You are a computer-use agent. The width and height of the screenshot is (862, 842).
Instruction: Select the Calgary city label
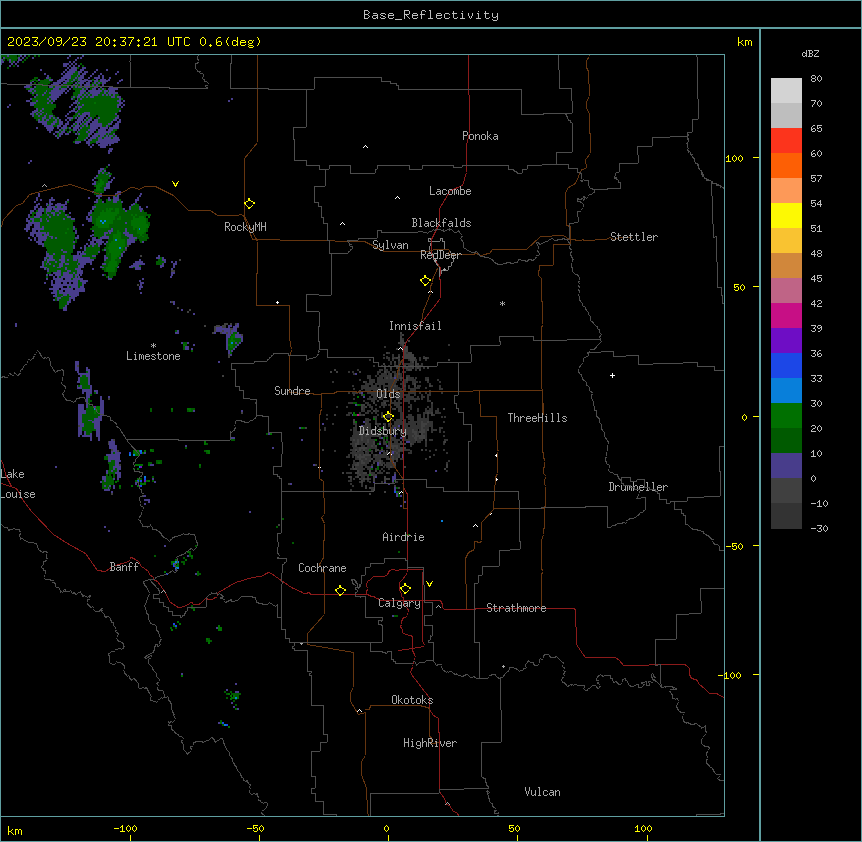click(399, 603)
